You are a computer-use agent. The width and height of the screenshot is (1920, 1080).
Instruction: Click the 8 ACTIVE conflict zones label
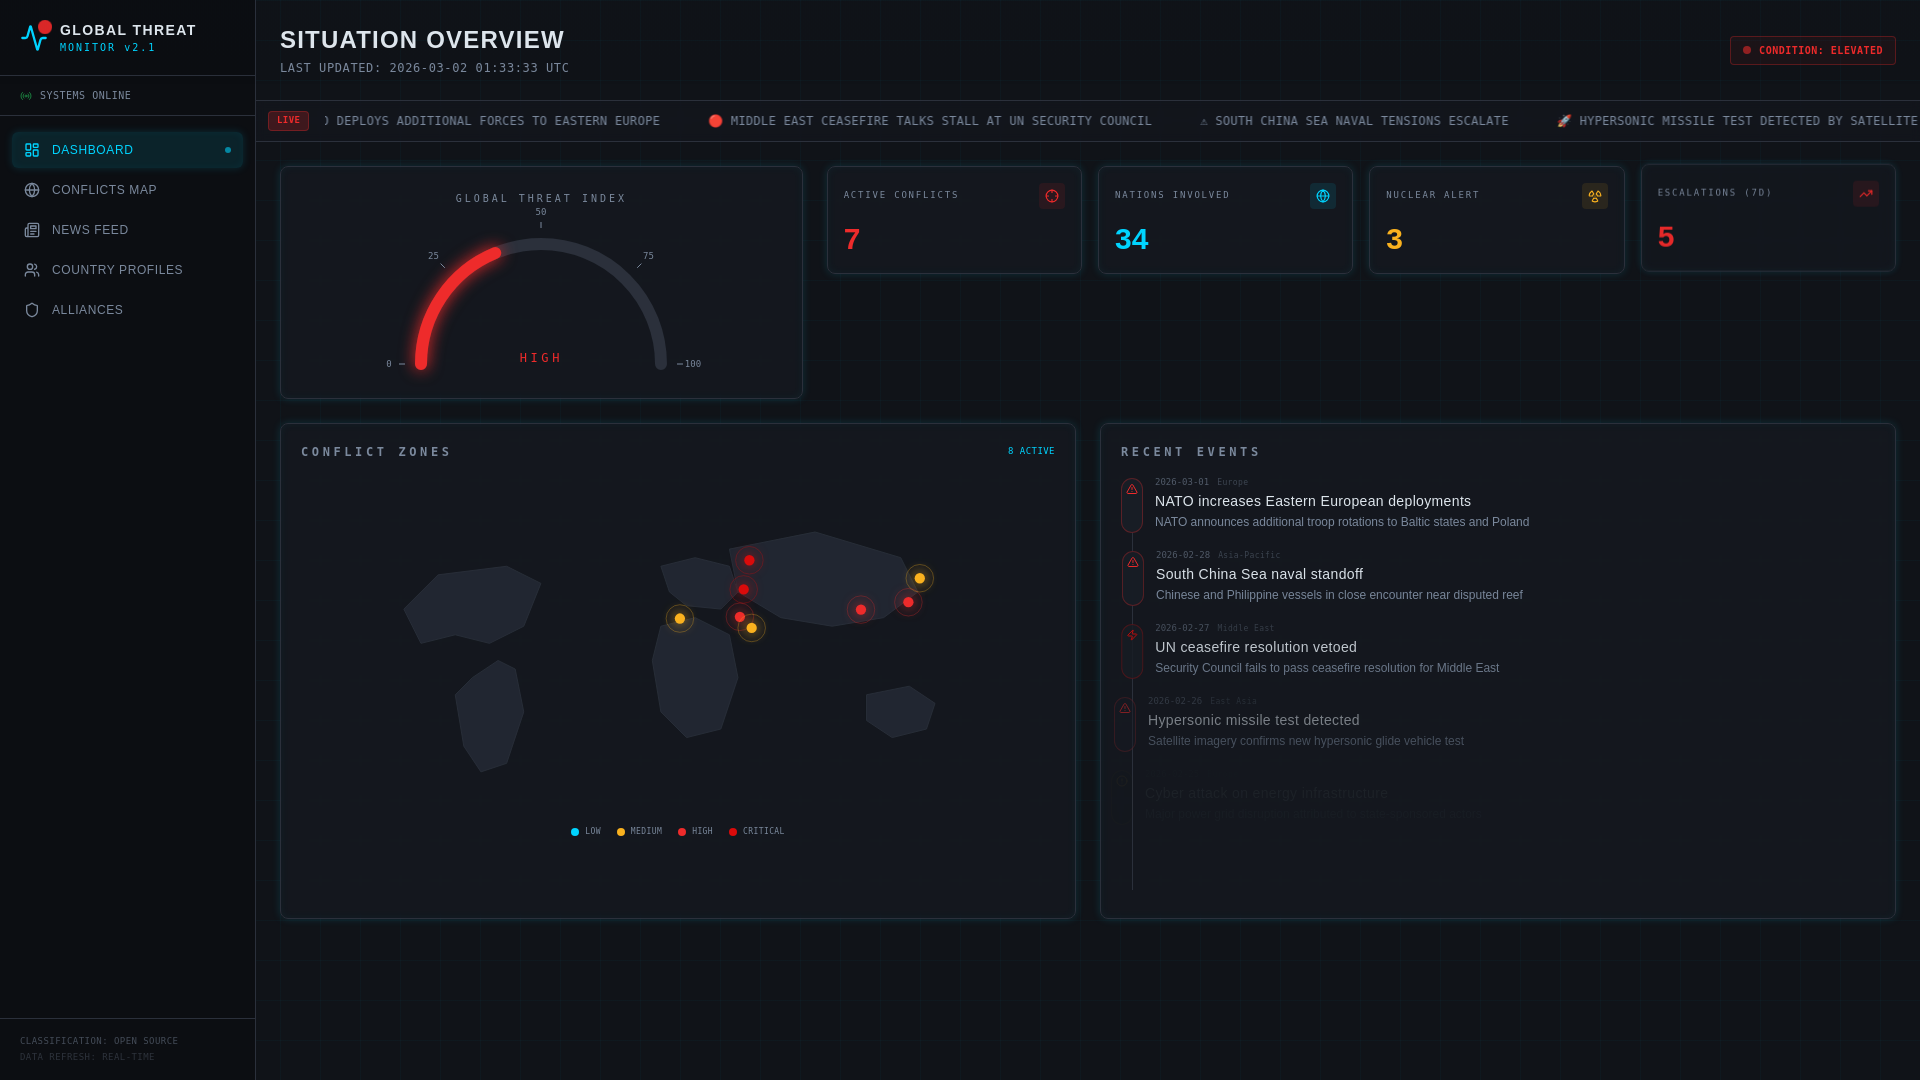point(1031,451)
